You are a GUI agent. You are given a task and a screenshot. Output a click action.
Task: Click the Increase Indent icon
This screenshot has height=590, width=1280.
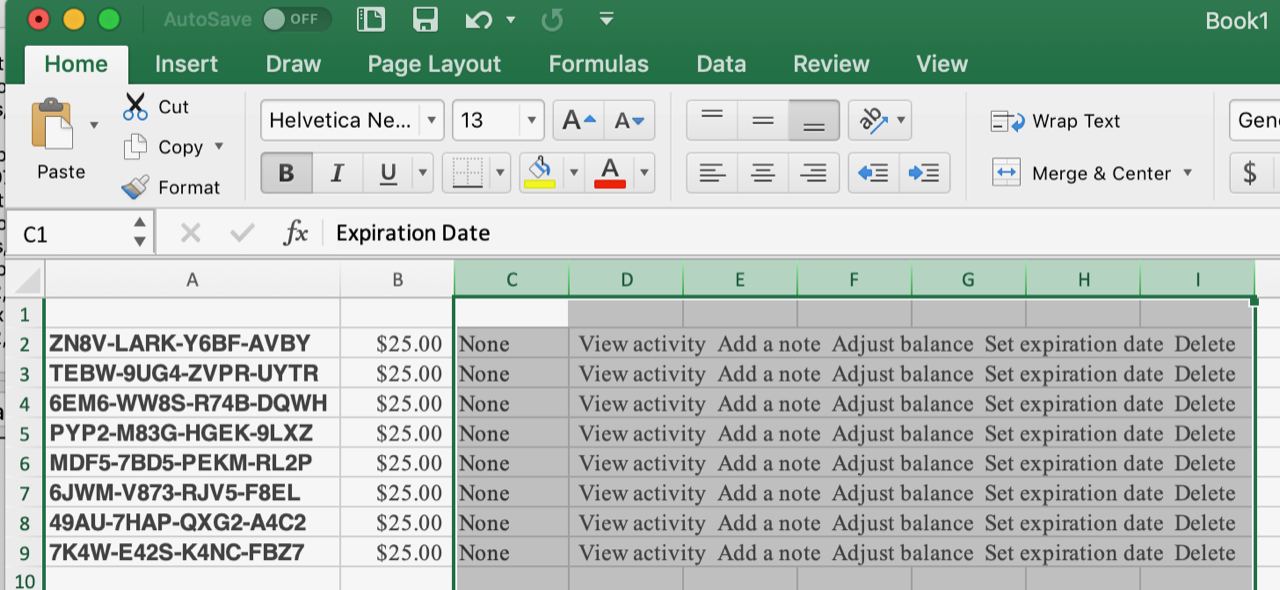tap(924, 173)
